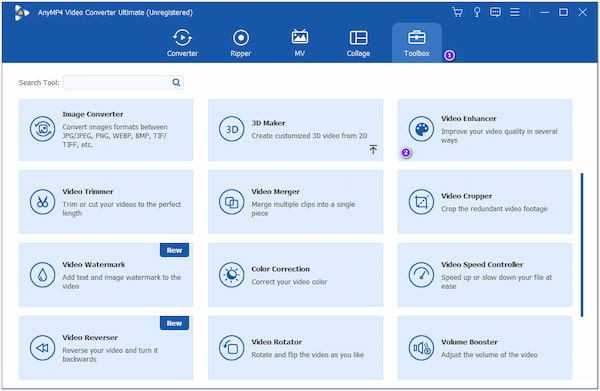Click inside the Search Tool field
The height and width of the screenshot is (391, 600).
tap(123, 82)
